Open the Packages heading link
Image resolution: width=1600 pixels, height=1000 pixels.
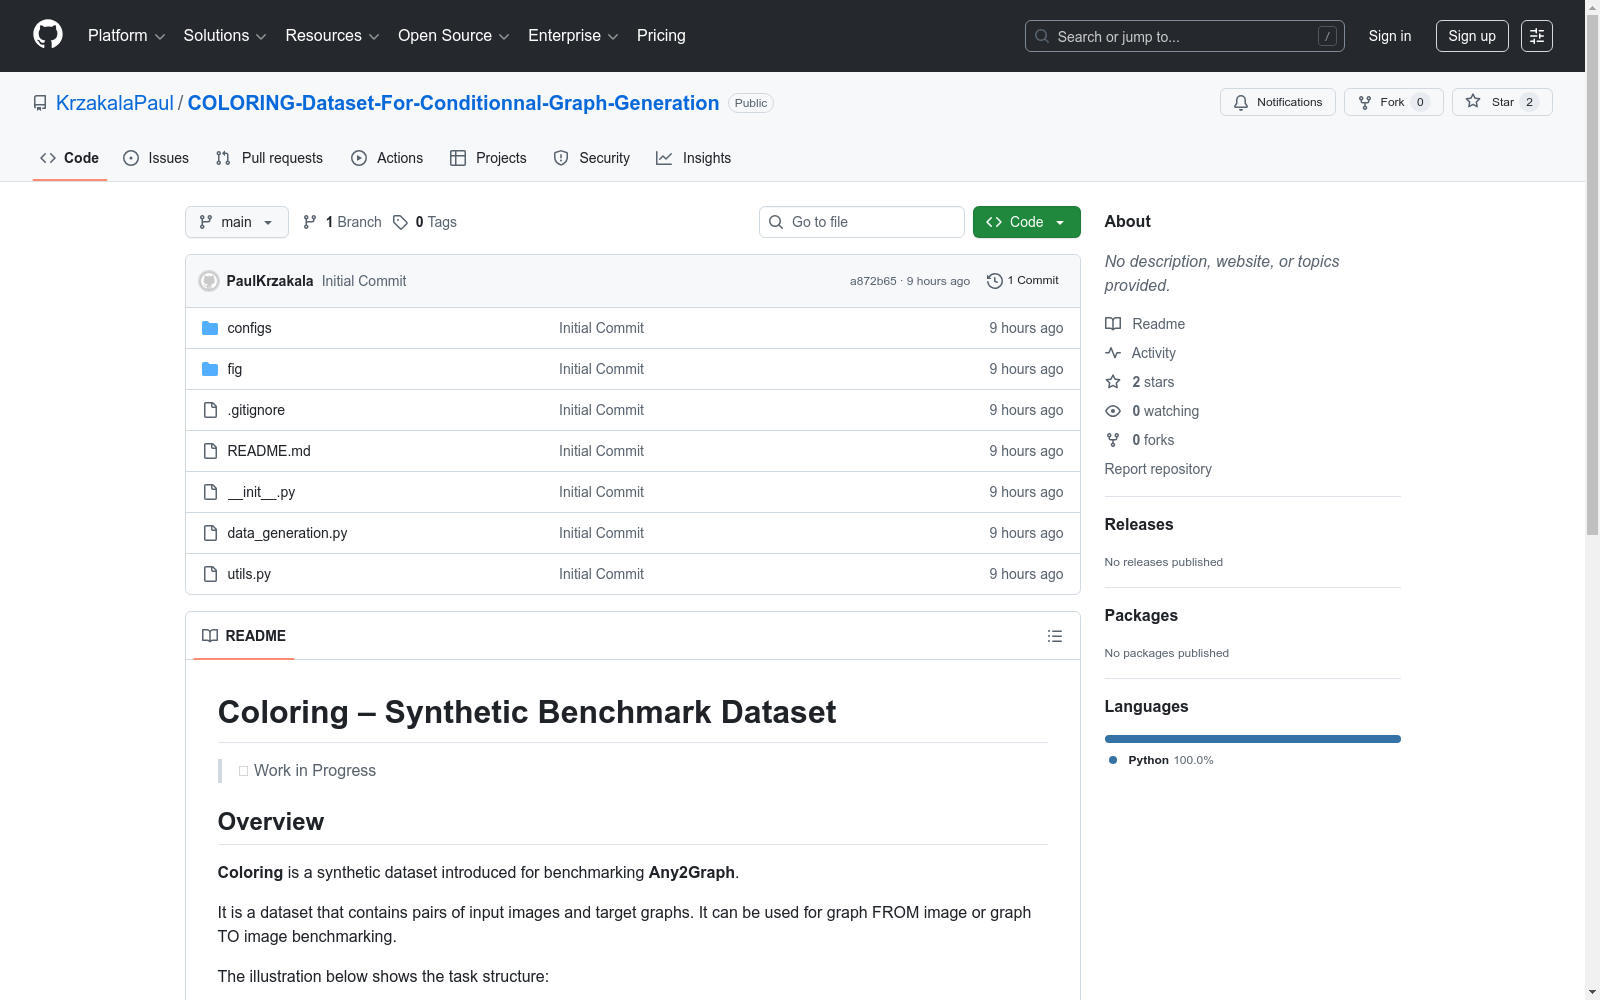(1141, 615)
